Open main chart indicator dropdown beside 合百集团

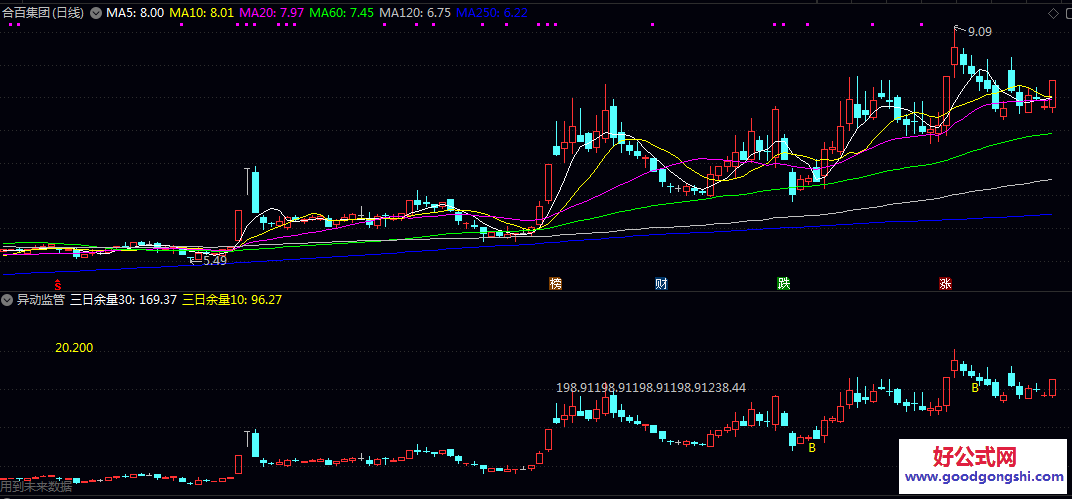[x=96, y=13]
